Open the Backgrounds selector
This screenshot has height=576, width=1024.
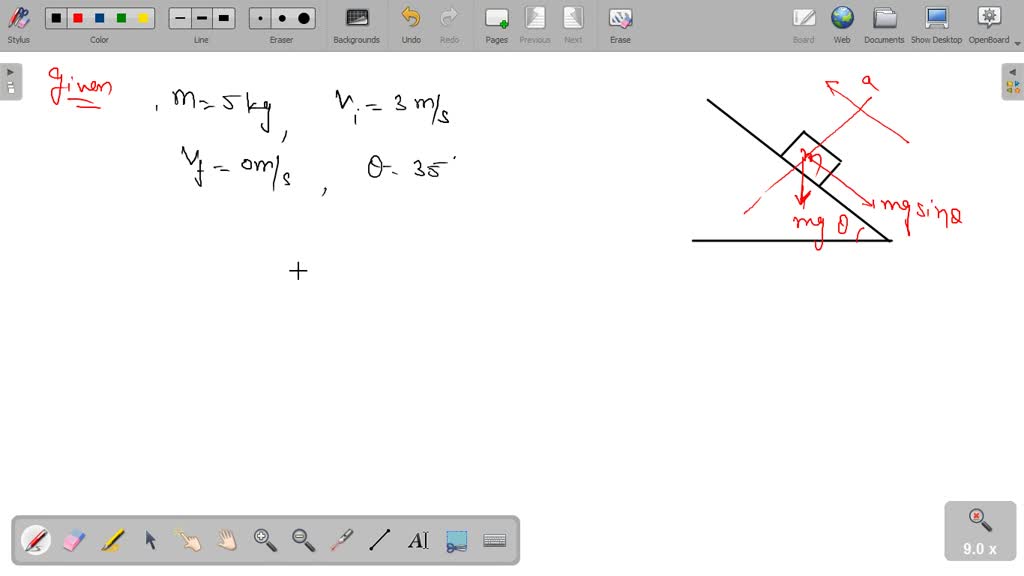coord(356,24)
